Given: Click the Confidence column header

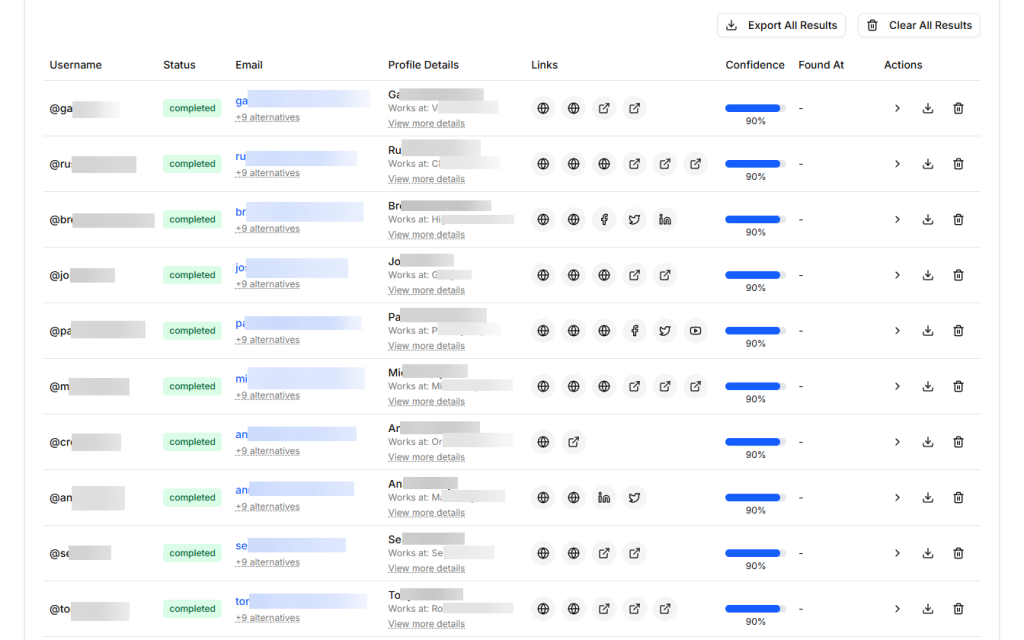Looking at the screenshot, I should 755,65.
